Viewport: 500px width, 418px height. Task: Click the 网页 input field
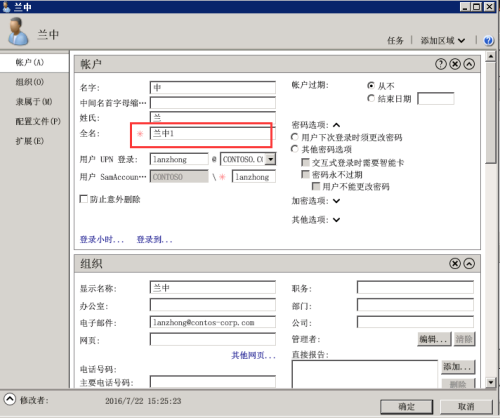pyautogui.click(x=213, y=340)
